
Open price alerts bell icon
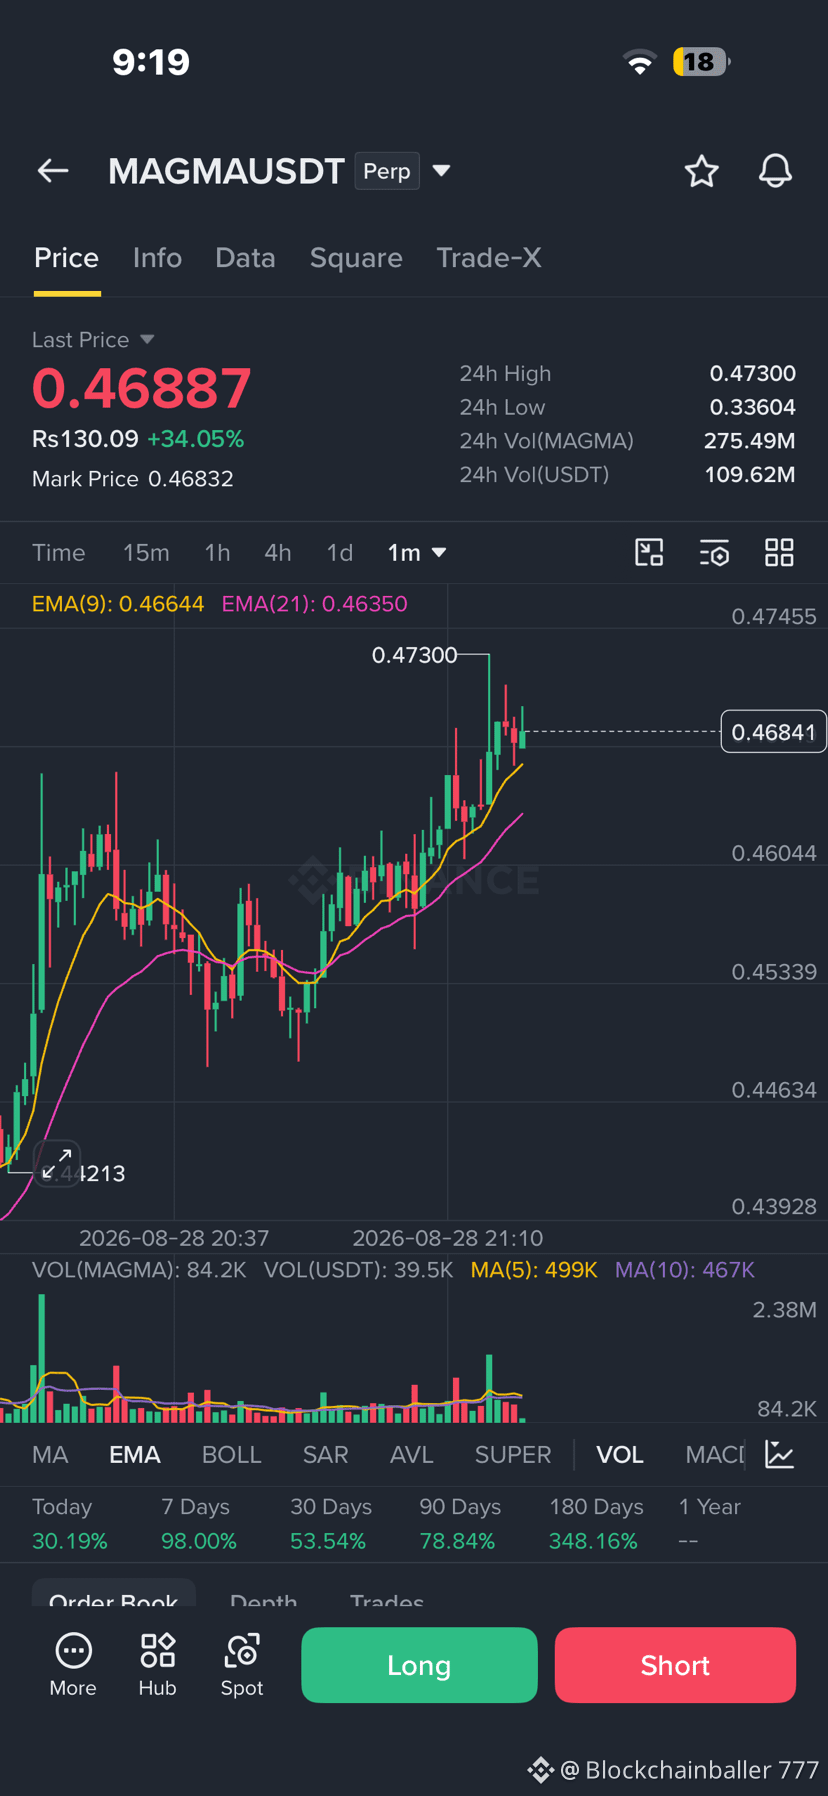(775, 171)
